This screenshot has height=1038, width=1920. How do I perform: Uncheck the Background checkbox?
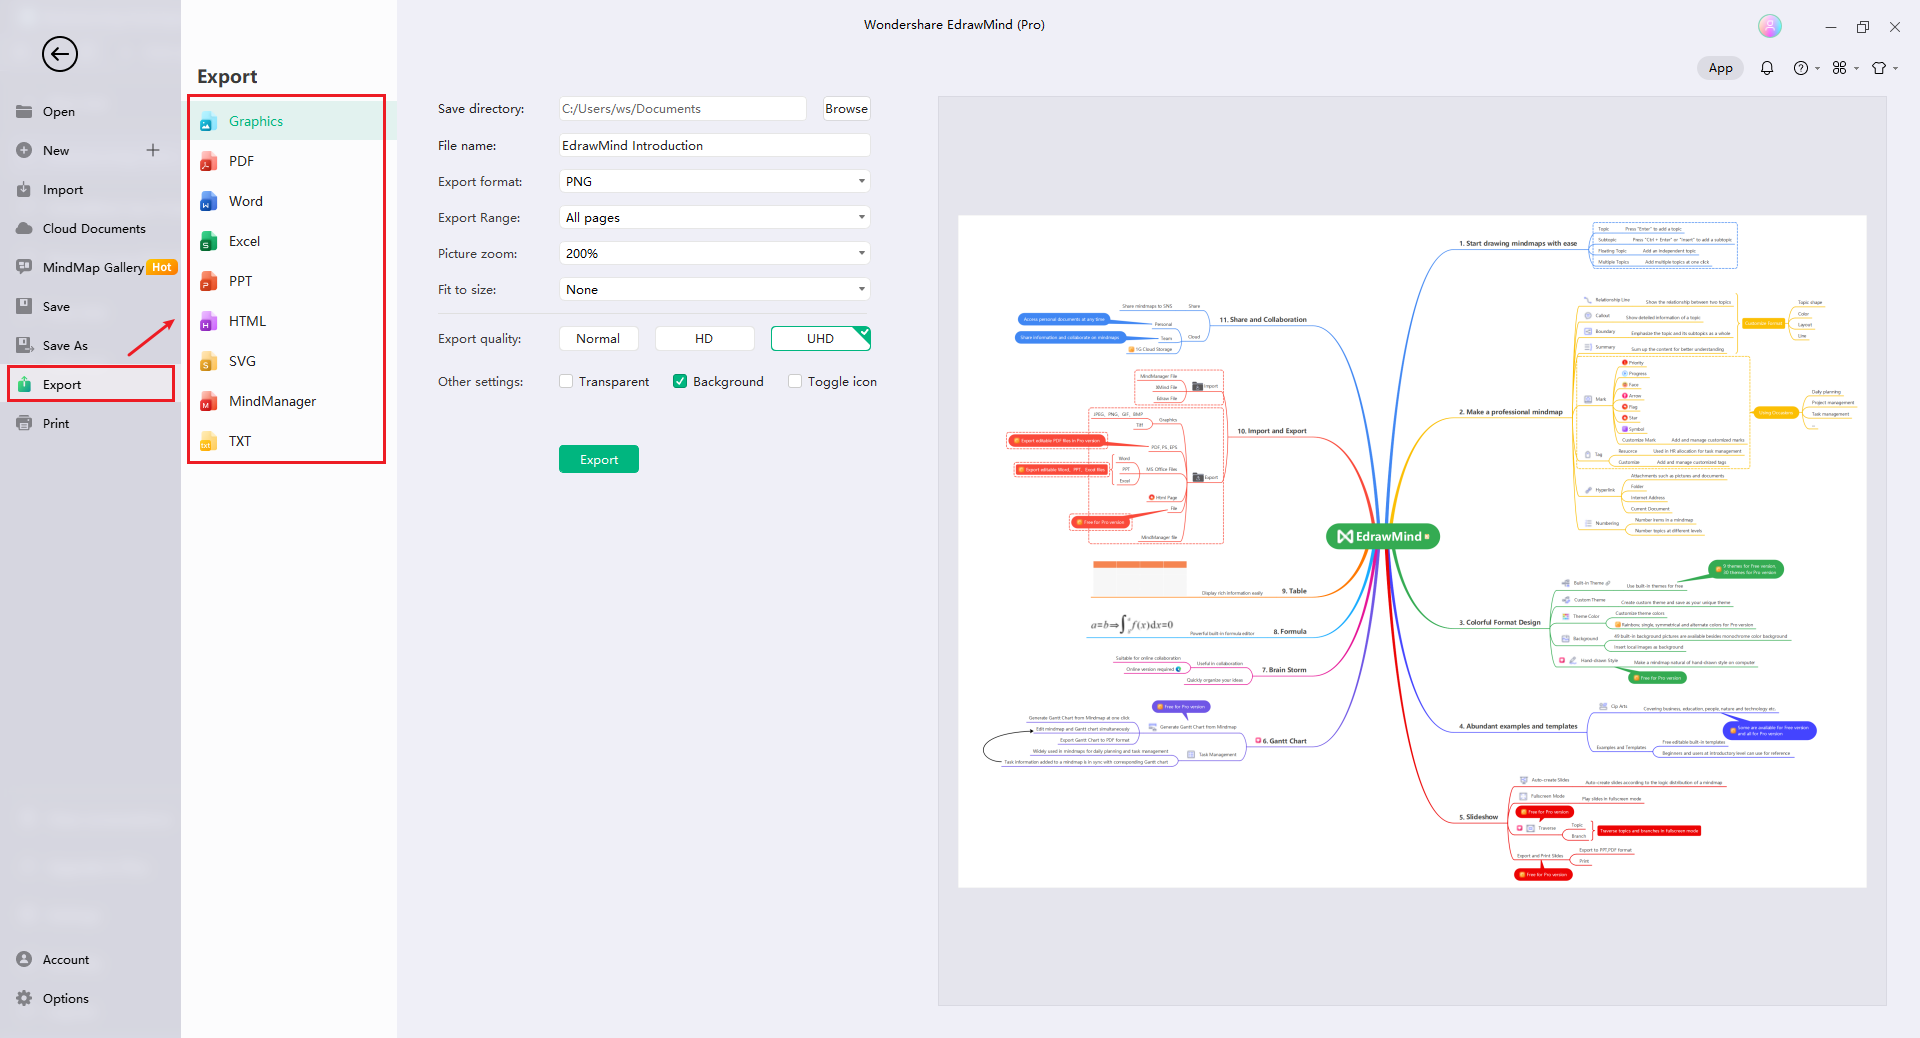tap(680, 381)
